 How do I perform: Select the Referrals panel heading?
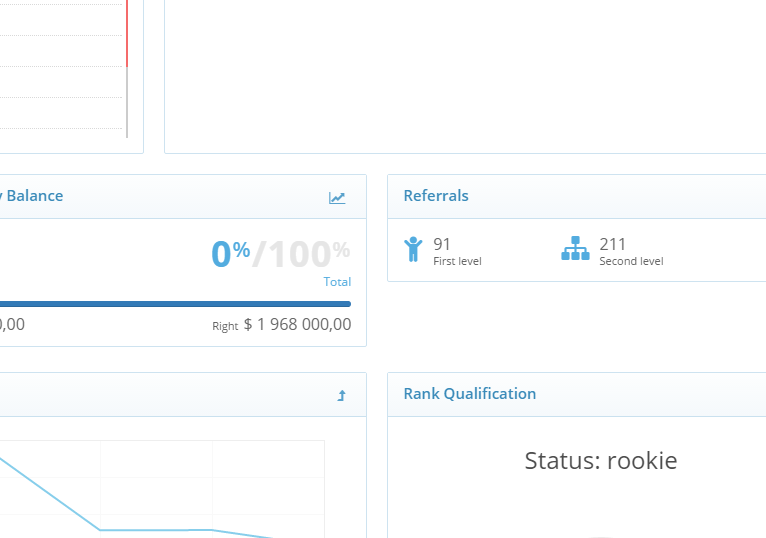click(x=436, y=195)
